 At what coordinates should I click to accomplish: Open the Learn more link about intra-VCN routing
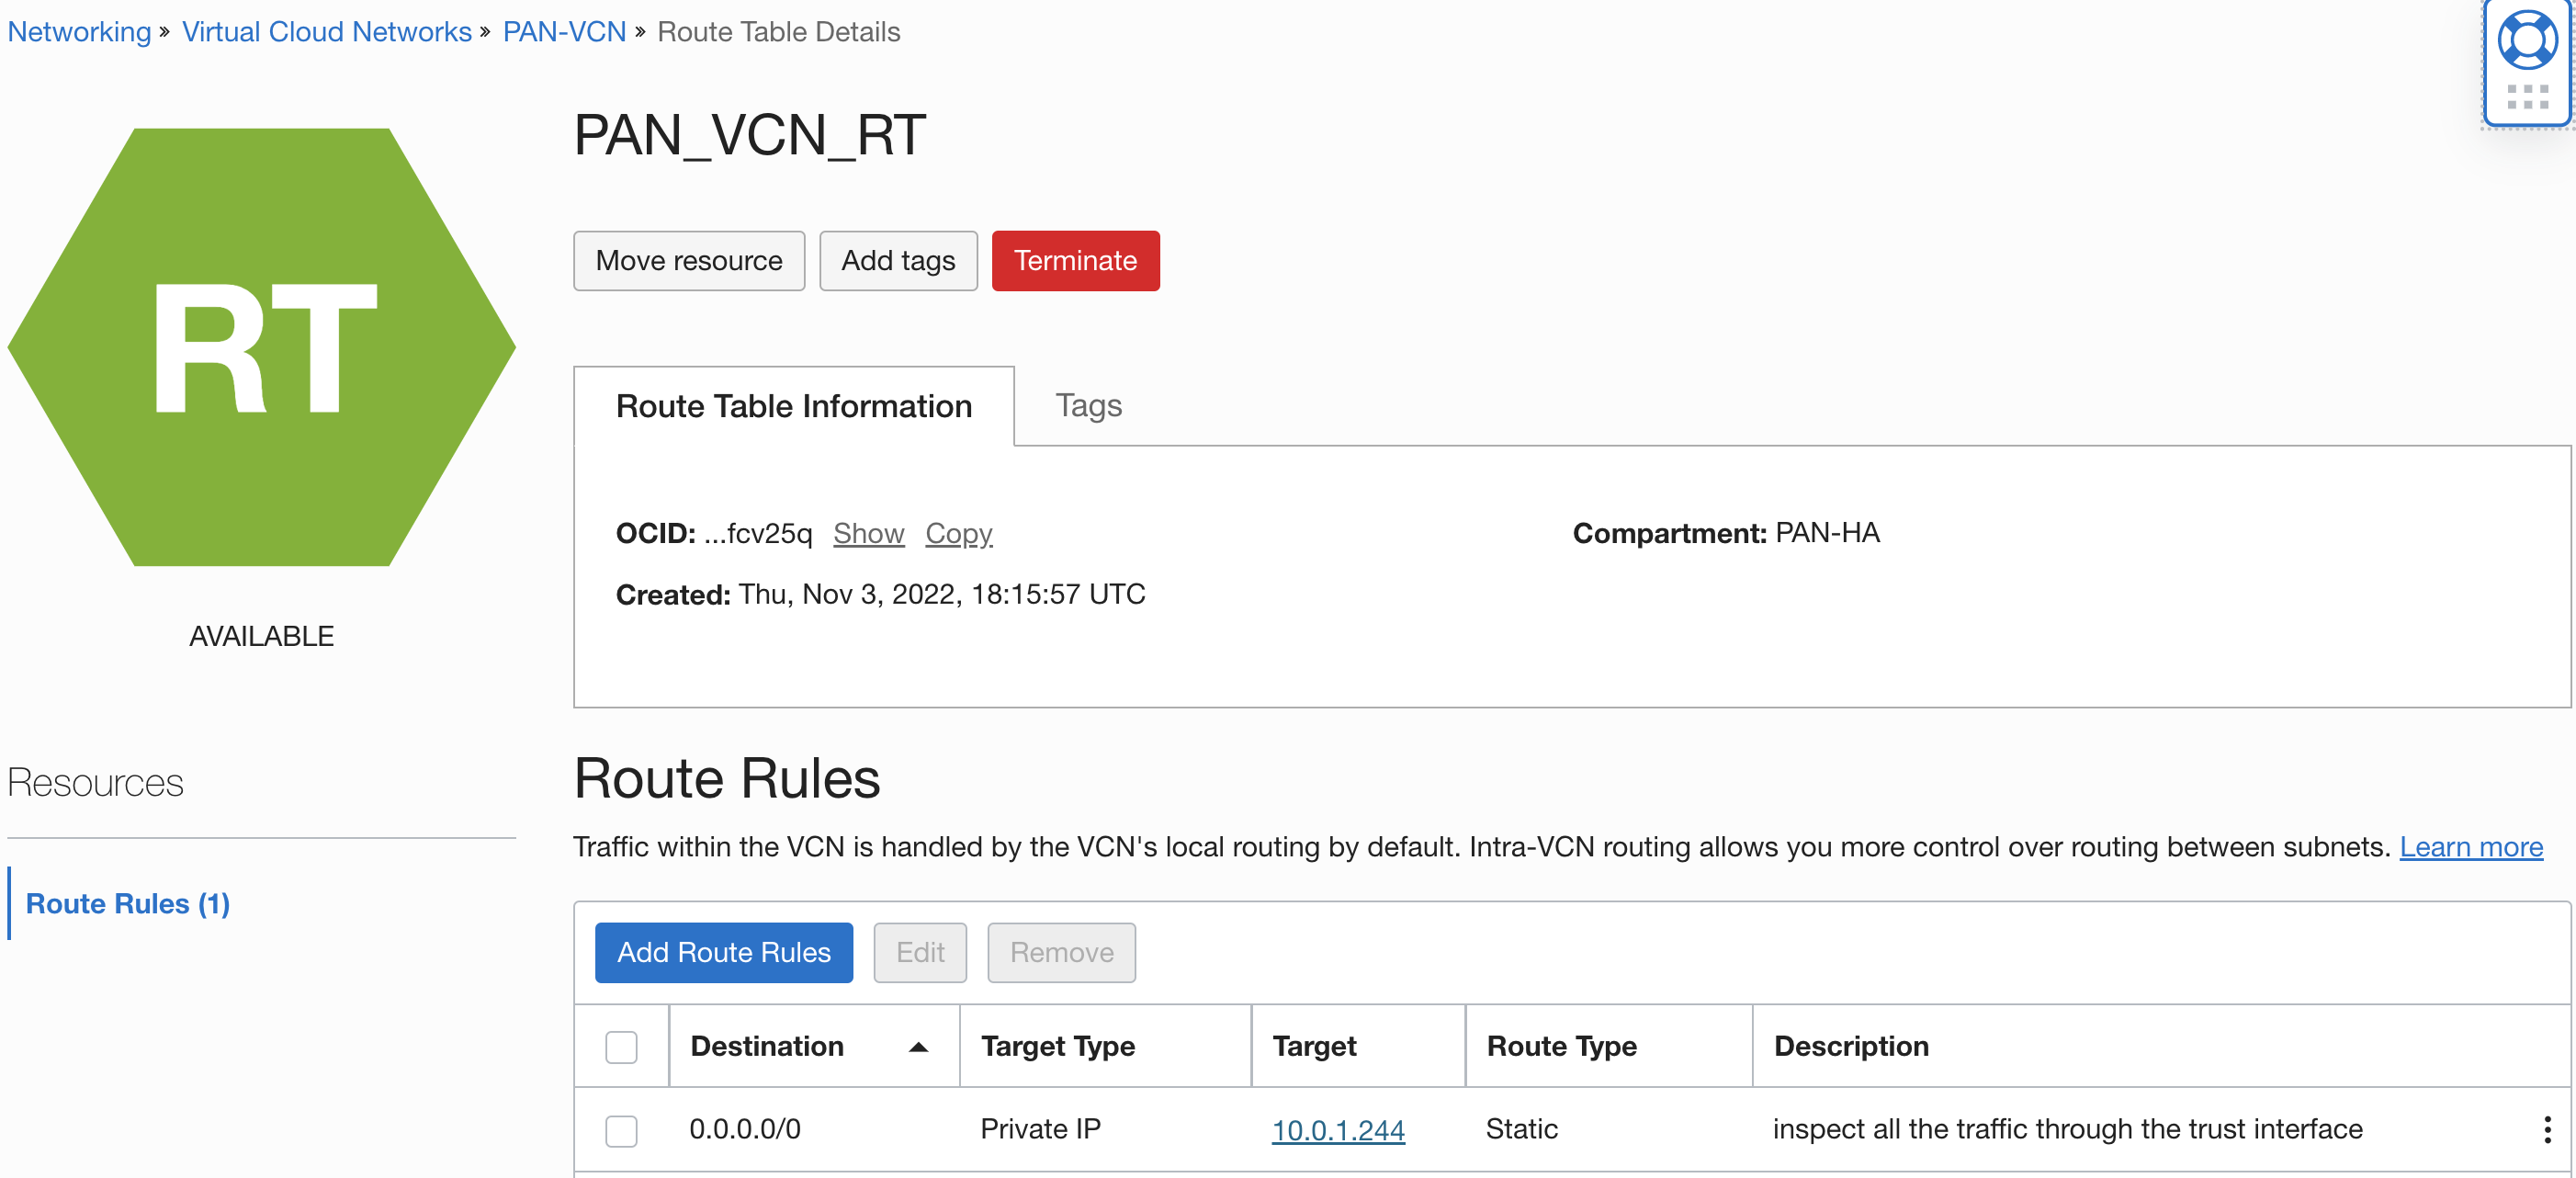coord(2471,846)
